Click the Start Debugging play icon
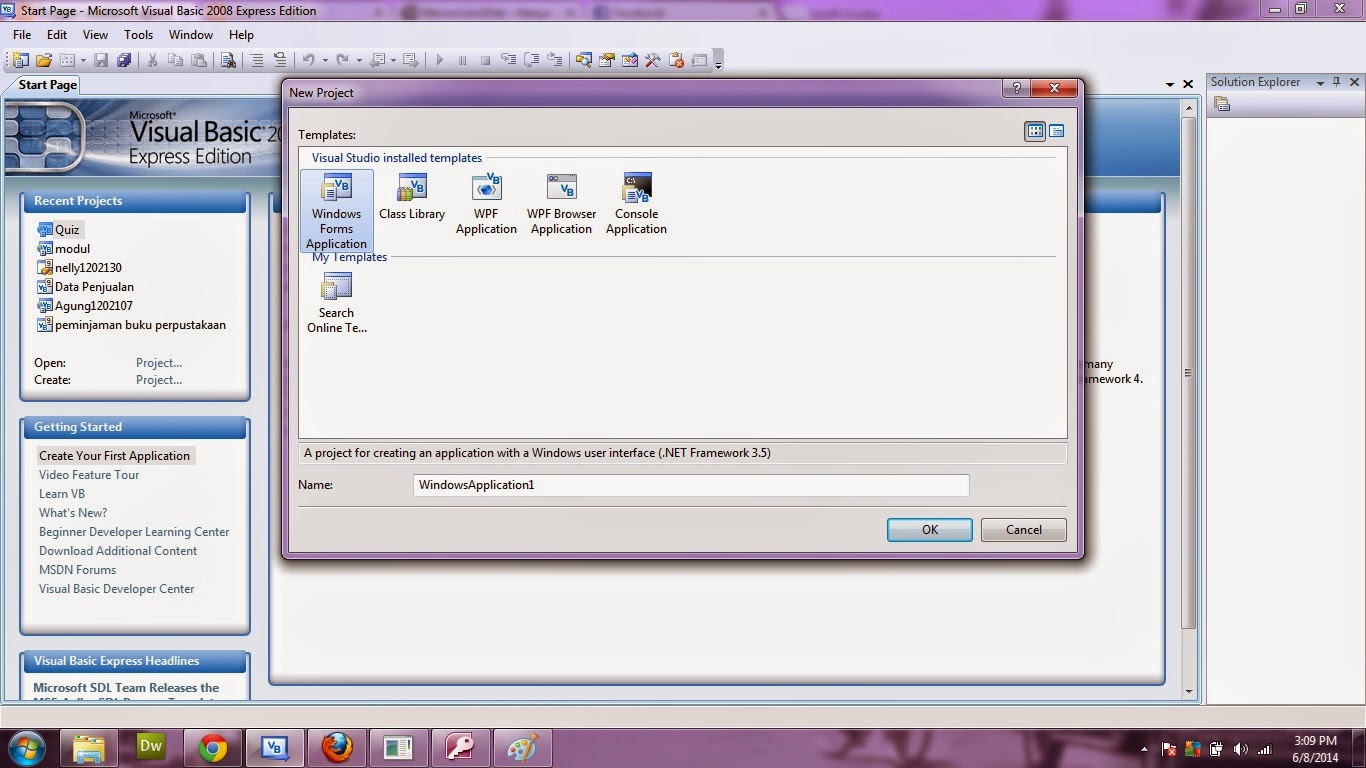Screen dimensions: 1366x768 click(x=439, y=60)
